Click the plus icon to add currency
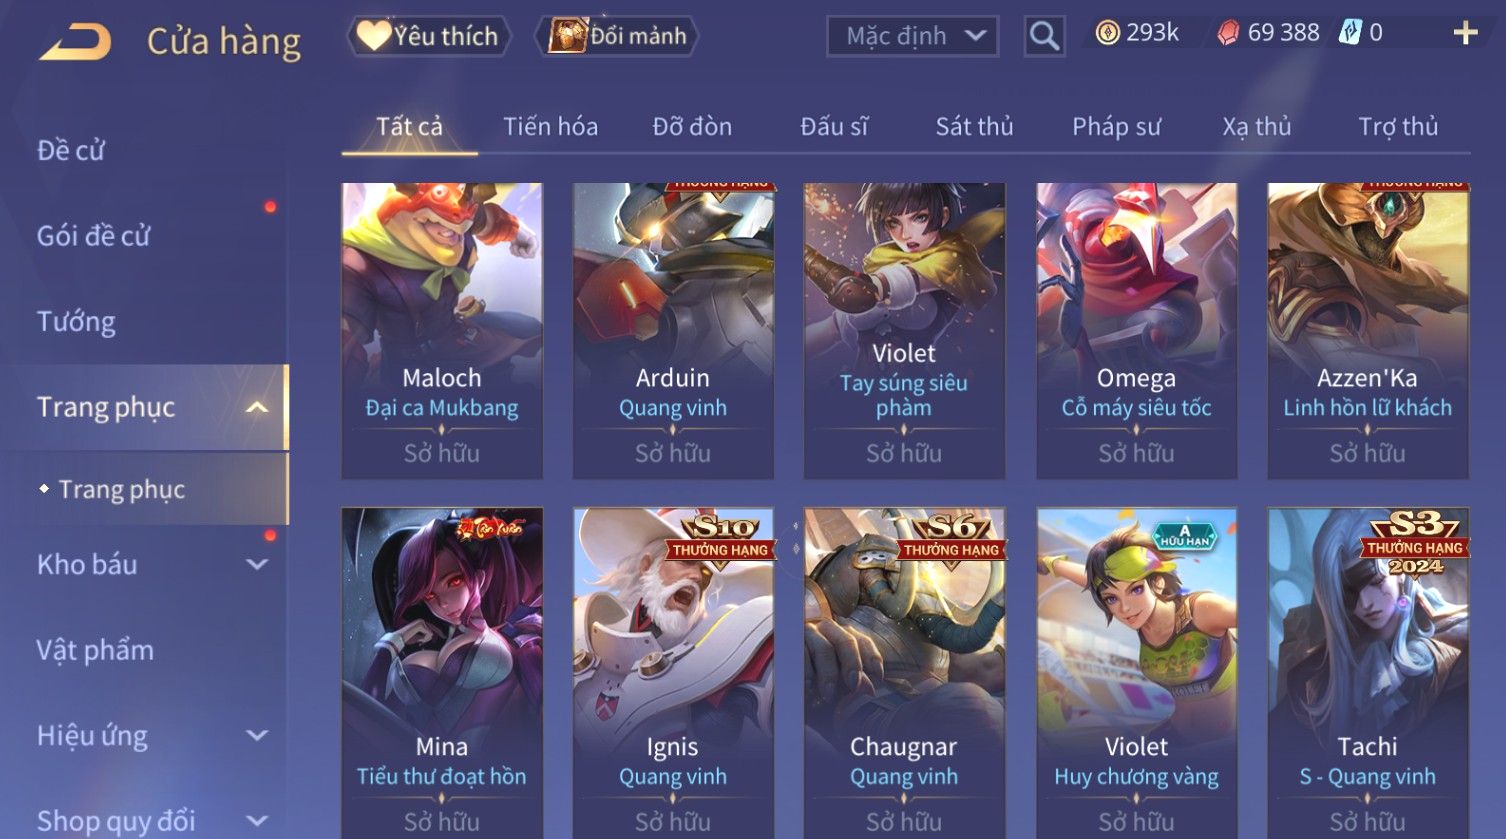Image resolution: width=1506 pixels, height=839 pixels. (x=1465, y=34)
